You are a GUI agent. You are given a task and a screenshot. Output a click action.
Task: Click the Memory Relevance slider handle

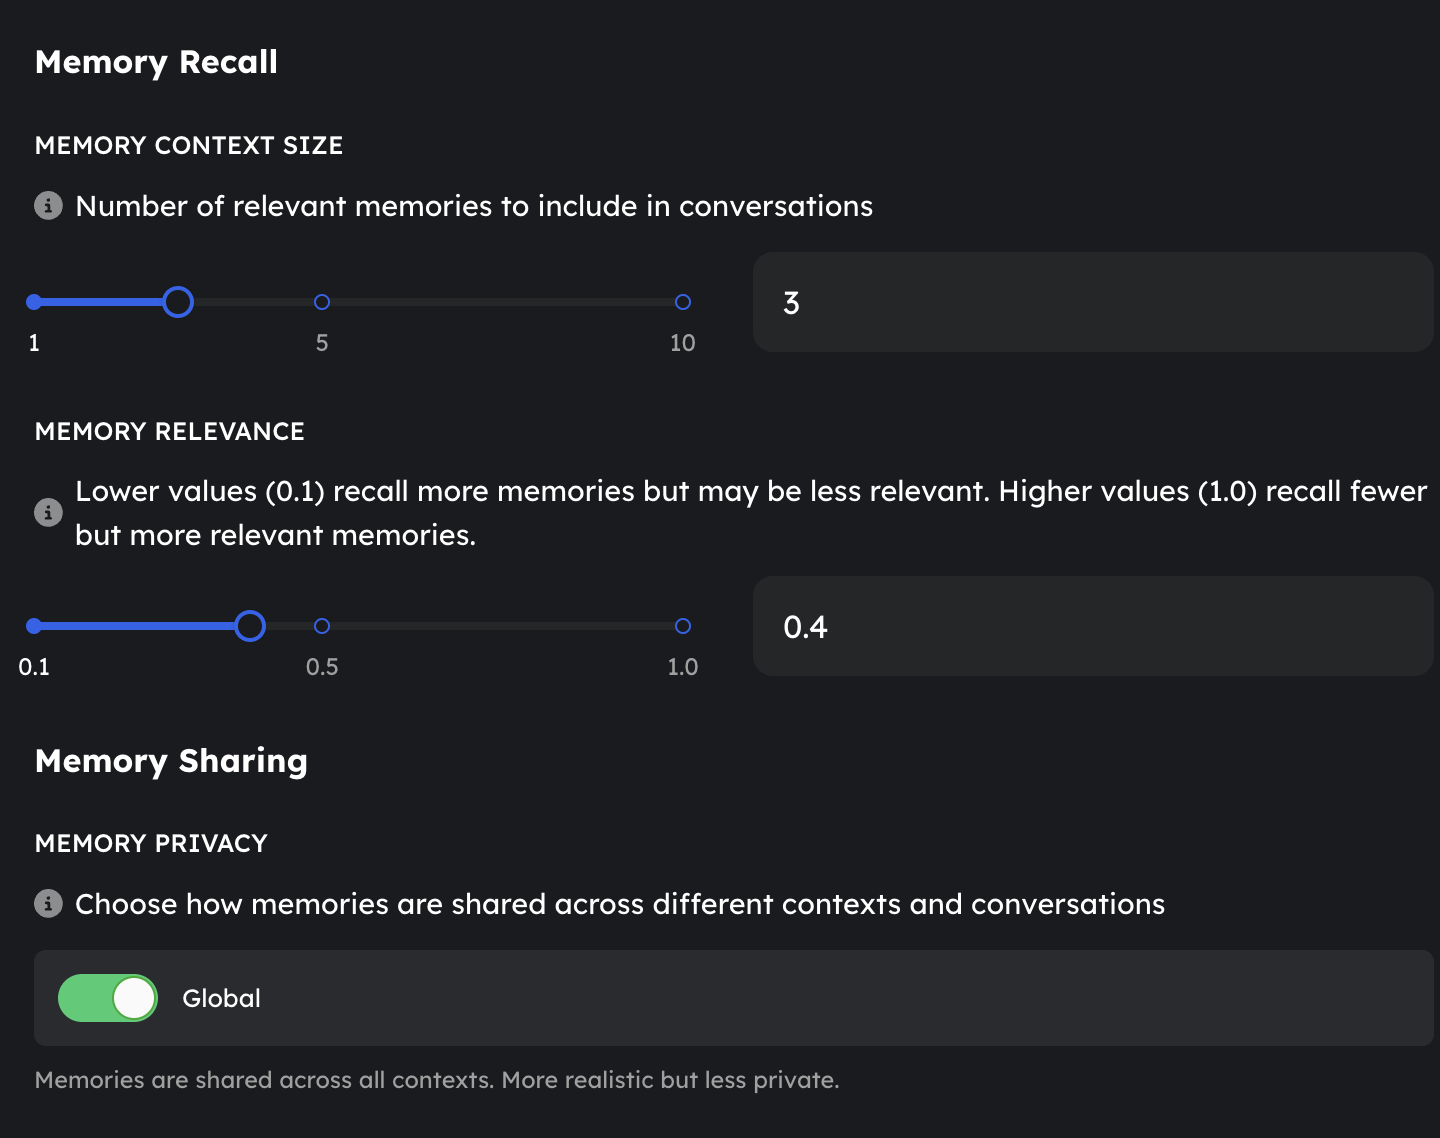click(250, 626)
